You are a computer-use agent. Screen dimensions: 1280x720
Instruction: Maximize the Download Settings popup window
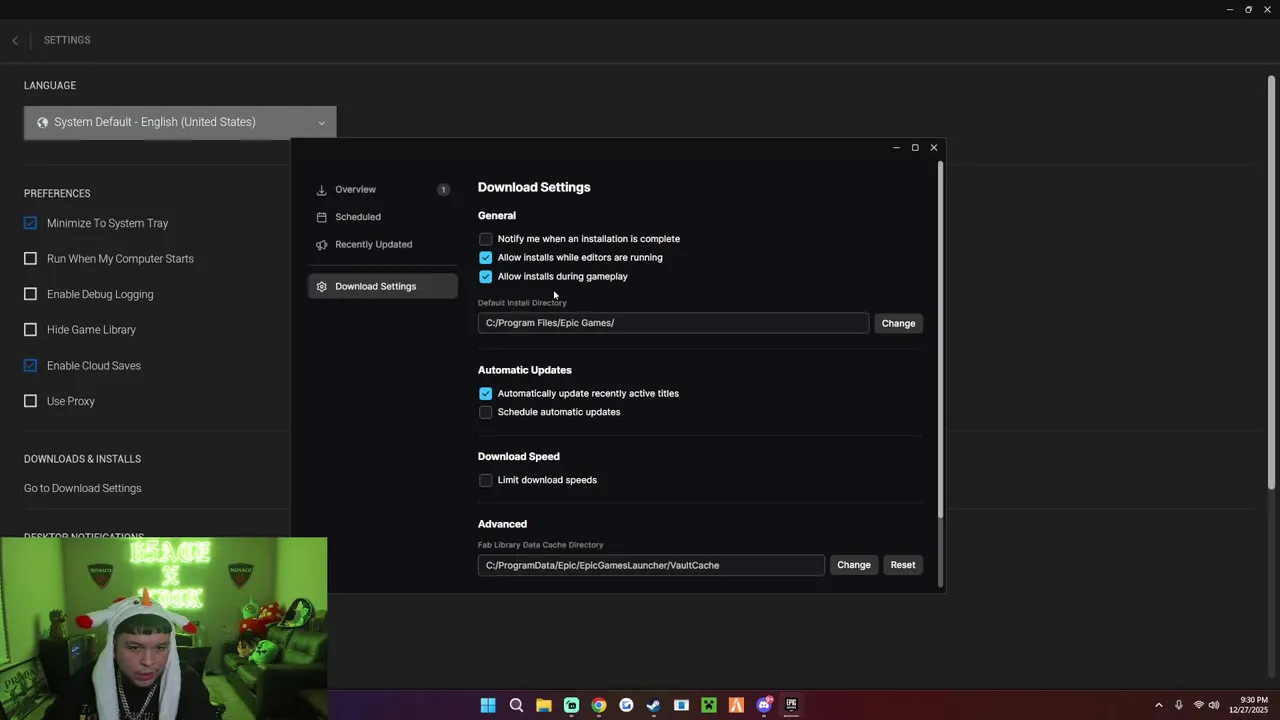pos(915,148)
